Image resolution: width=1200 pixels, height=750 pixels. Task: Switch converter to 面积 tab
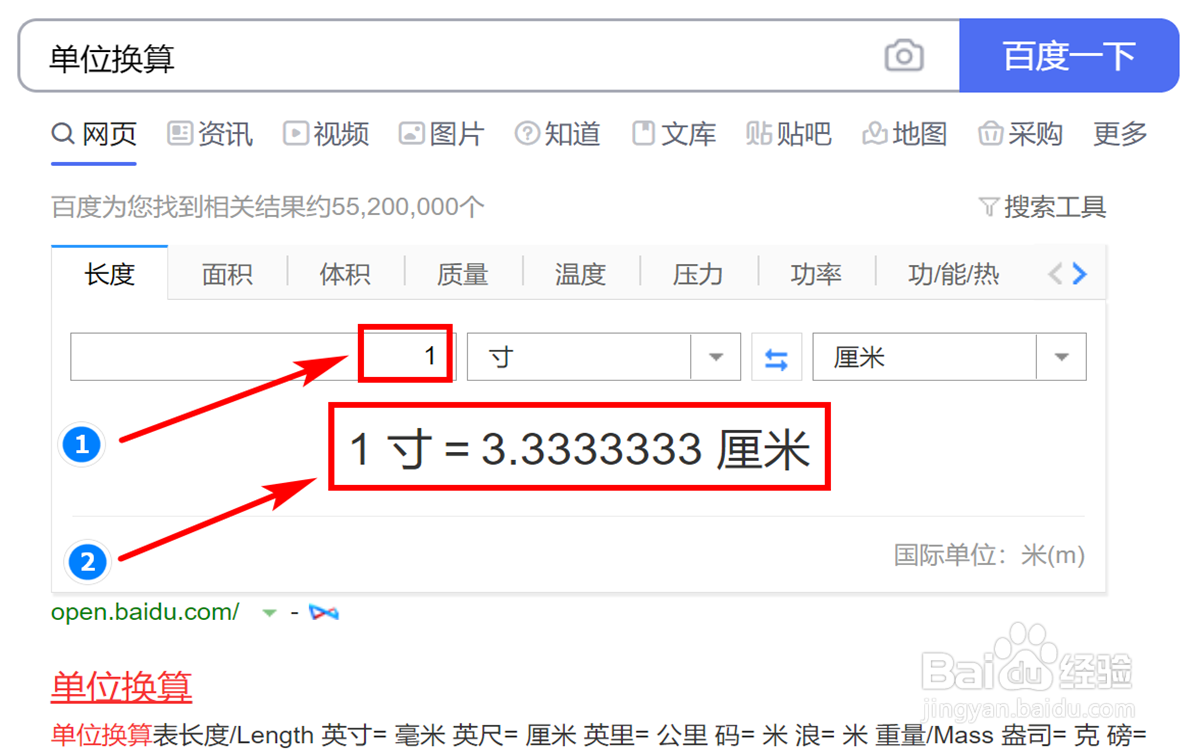tap(227, 273)
